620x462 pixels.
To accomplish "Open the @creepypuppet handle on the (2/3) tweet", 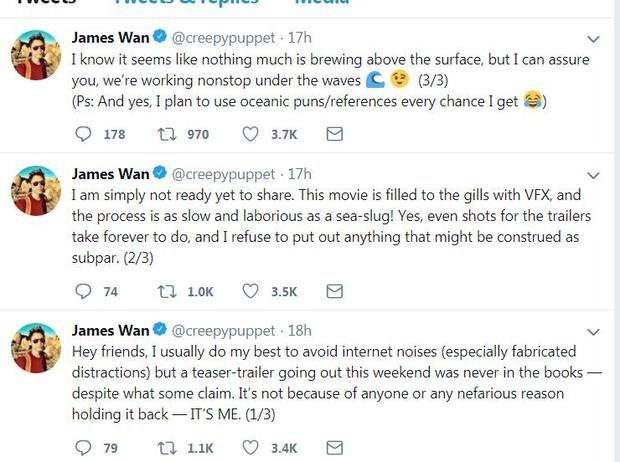I will click(x=218, y=174).
